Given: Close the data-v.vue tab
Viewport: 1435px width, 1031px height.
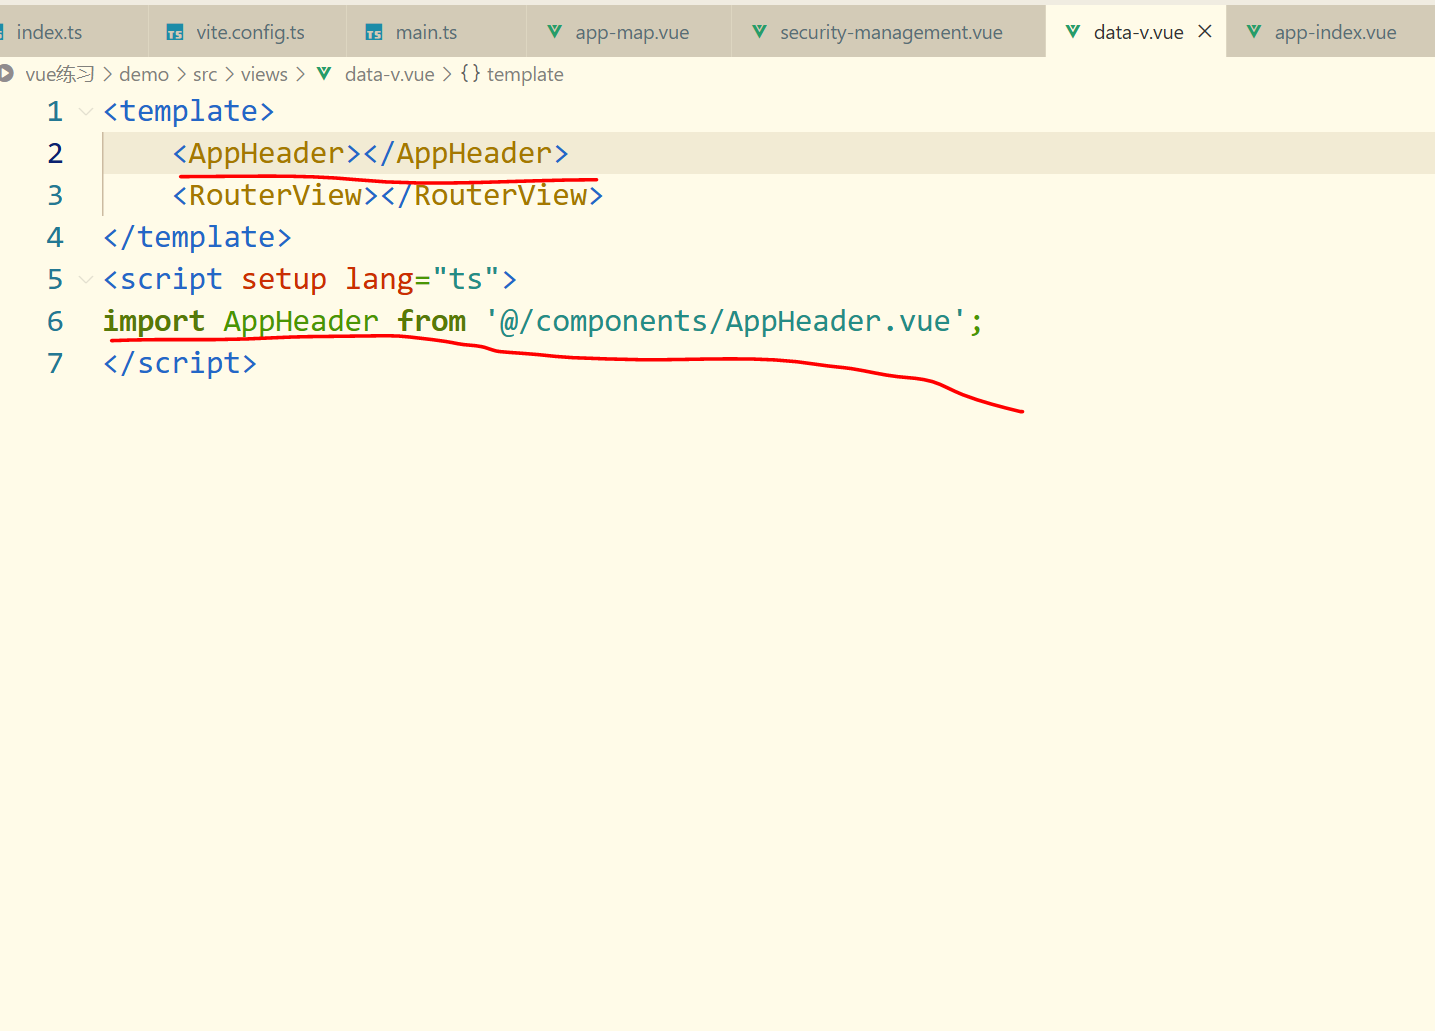Looking at the screenshot, I should (x=1205, y=31).
